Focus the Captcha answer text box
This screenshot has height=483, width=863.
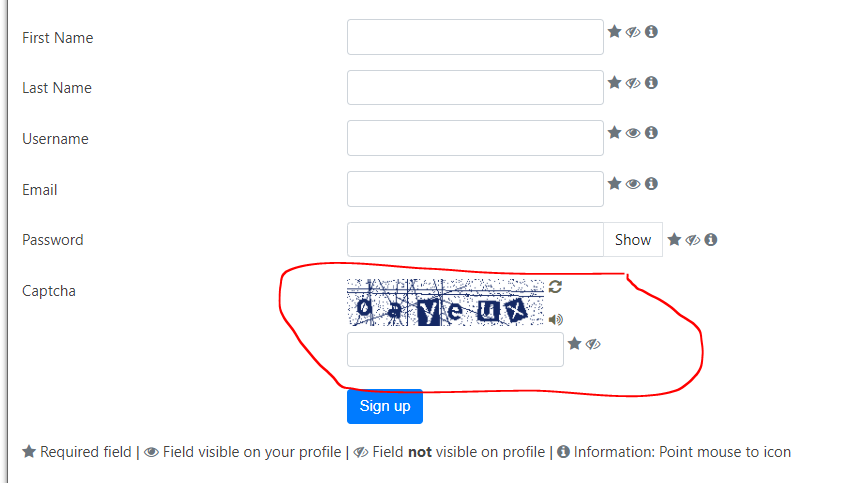(x=455, y=349)
